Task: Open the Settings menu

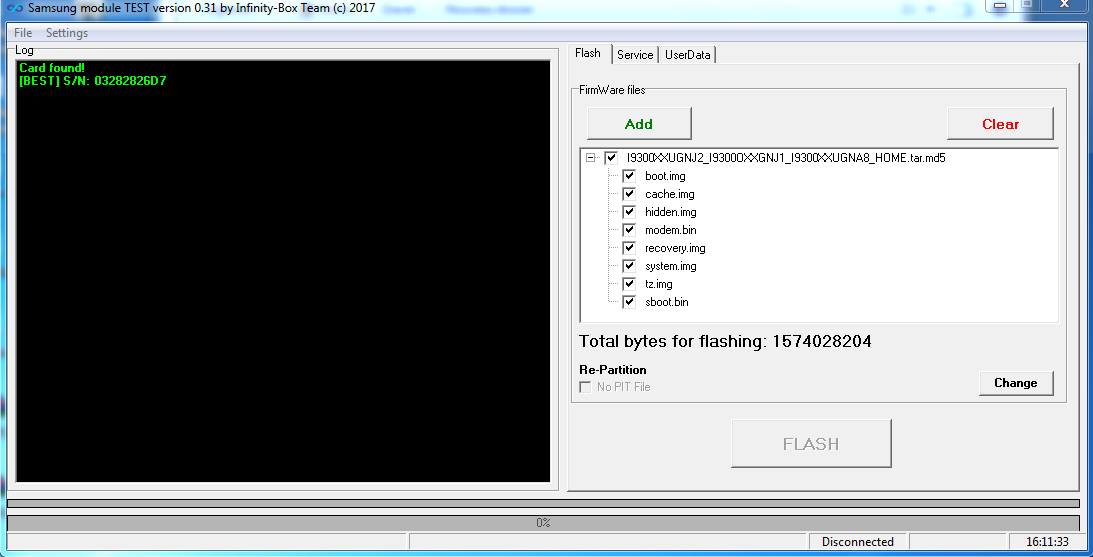Action: point(67,33)
